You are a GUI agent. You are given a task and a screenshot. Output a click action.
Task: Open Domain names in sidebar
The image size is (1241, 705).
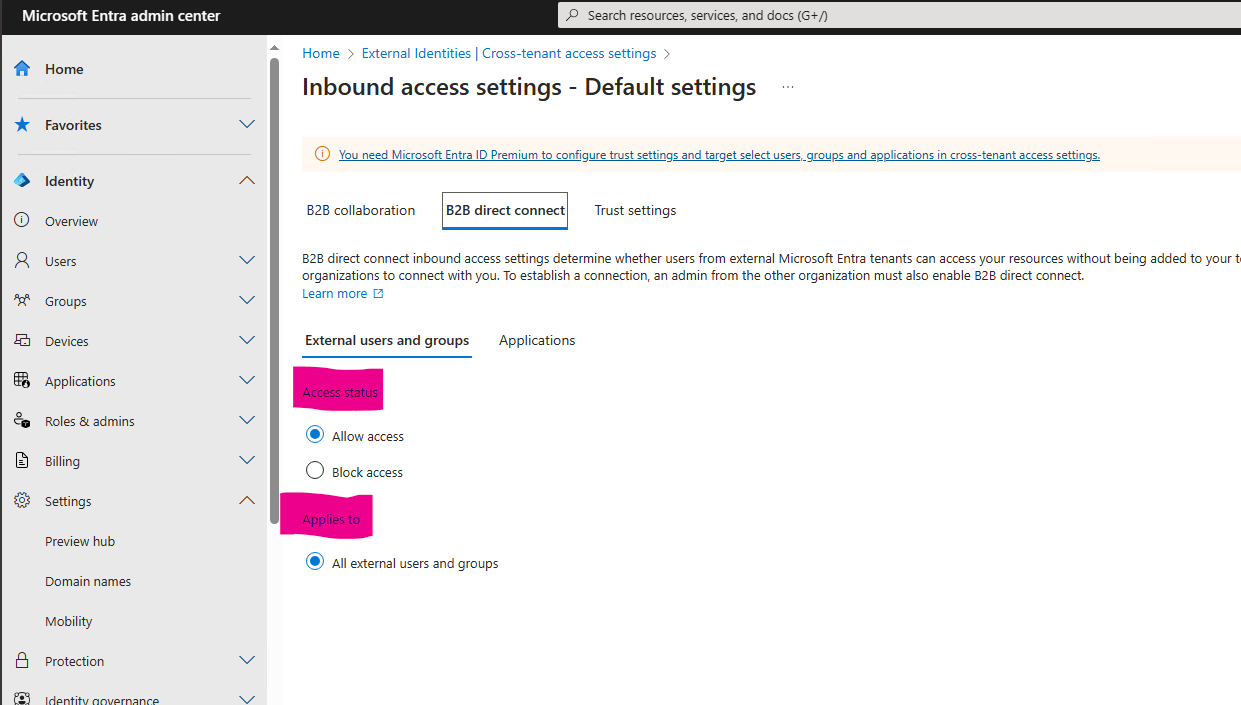(x=88, y=581)
